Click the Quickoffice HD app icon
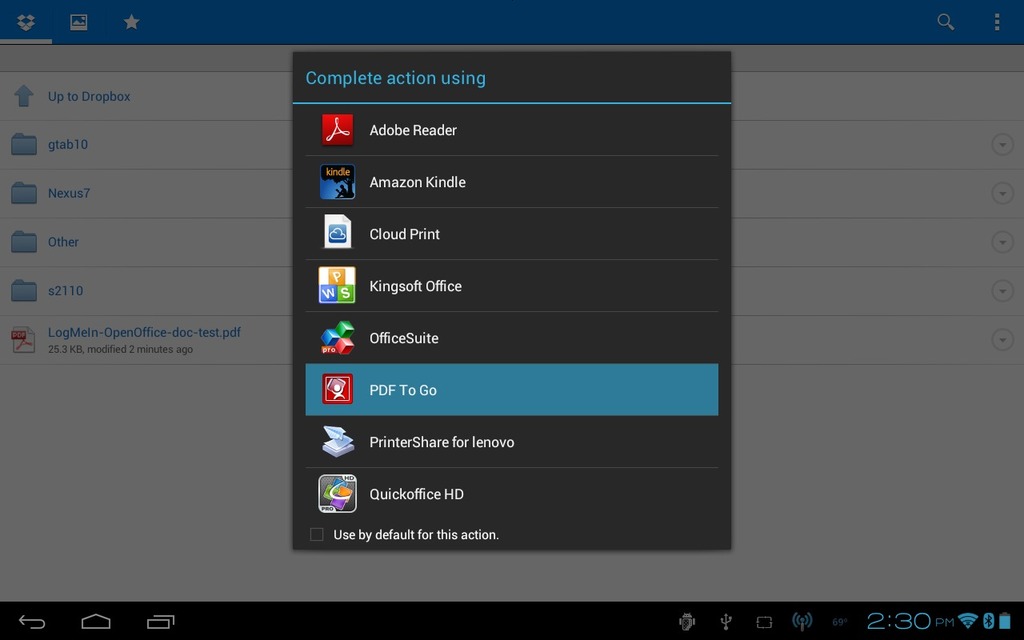Image resolution: width=1024 pixels, height=640 pixels. click(337, 494)
